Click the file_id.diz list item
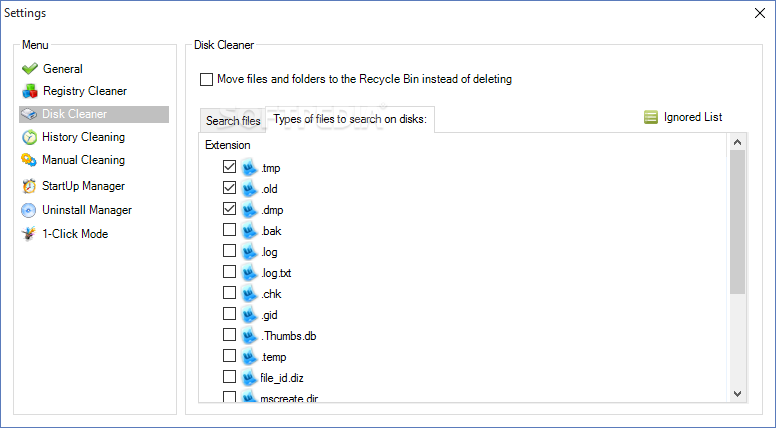The image size is (776, 428). pos(282,378)
